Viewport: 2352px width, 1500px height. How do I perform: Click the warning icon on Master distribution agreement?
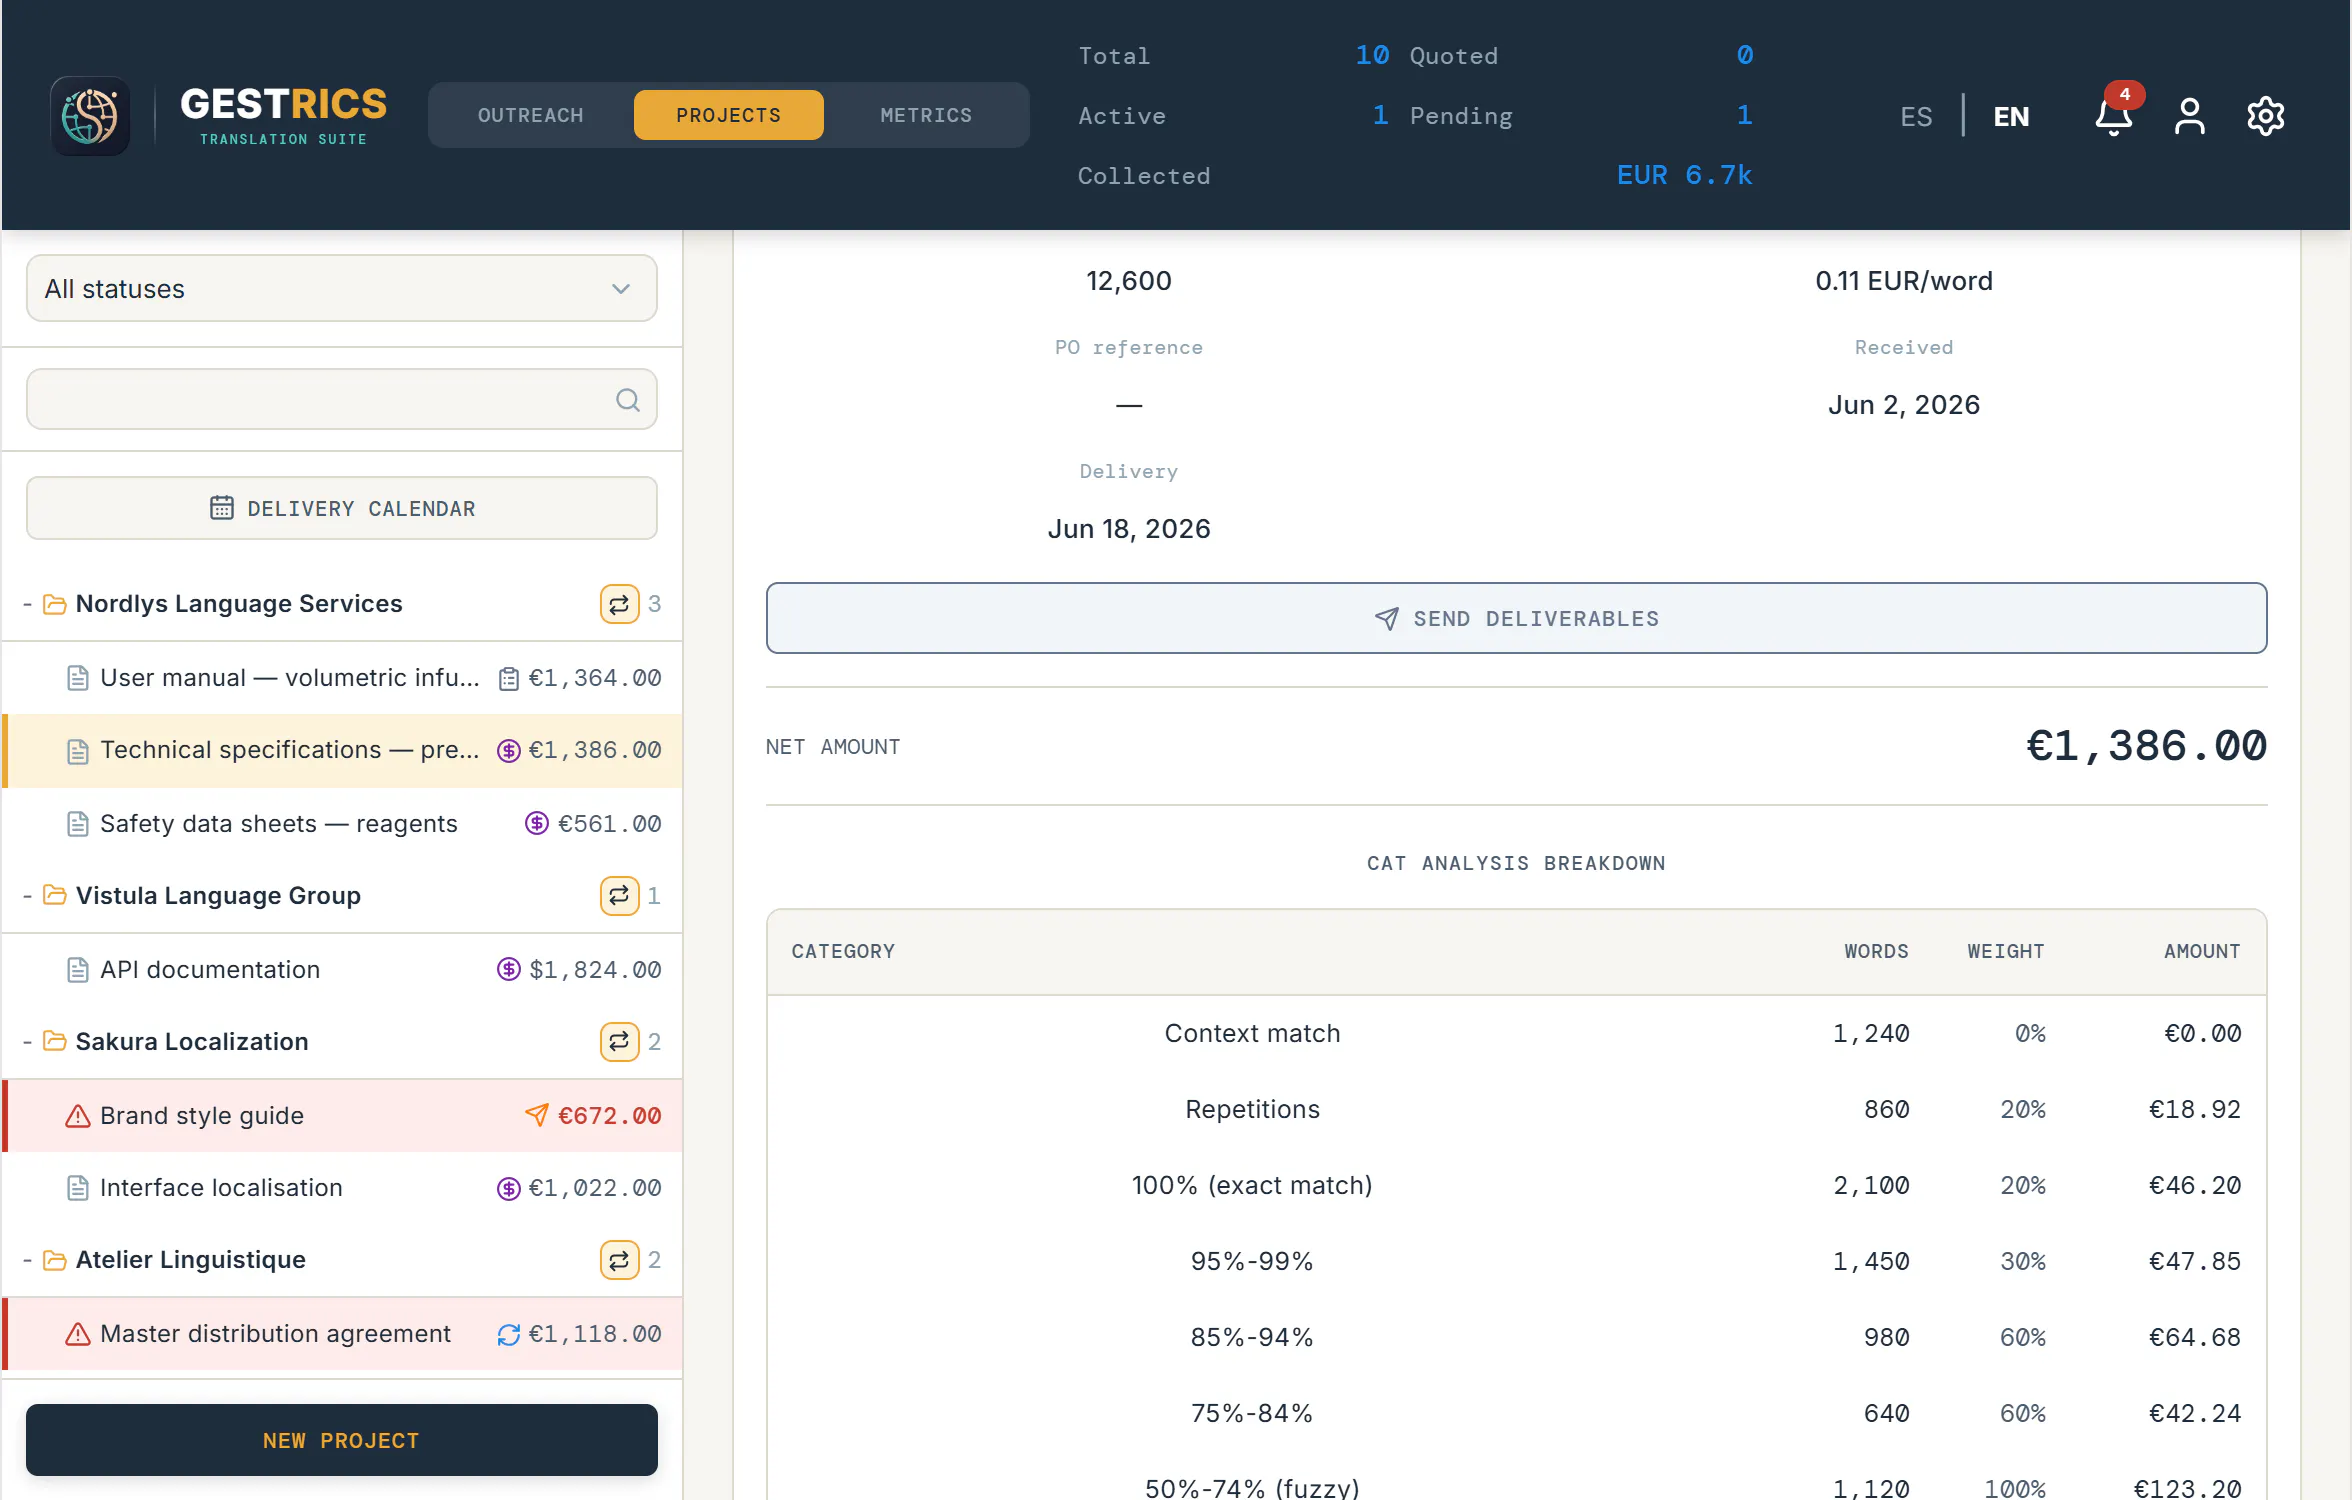77,1334
